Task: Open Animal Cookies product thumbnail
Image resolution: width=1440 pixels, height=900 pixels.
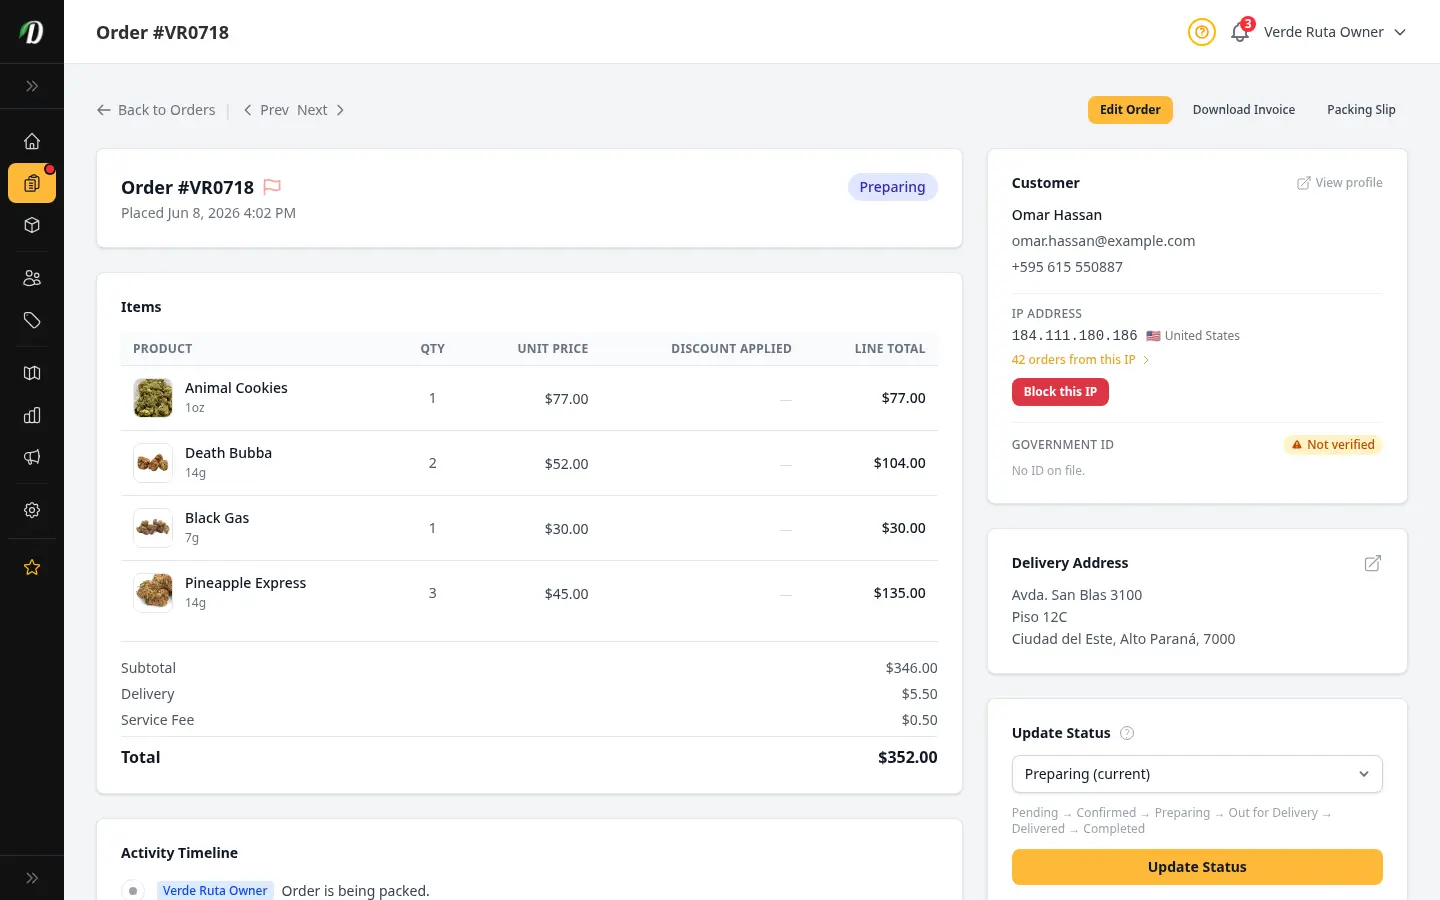Action: coord(153,398)
